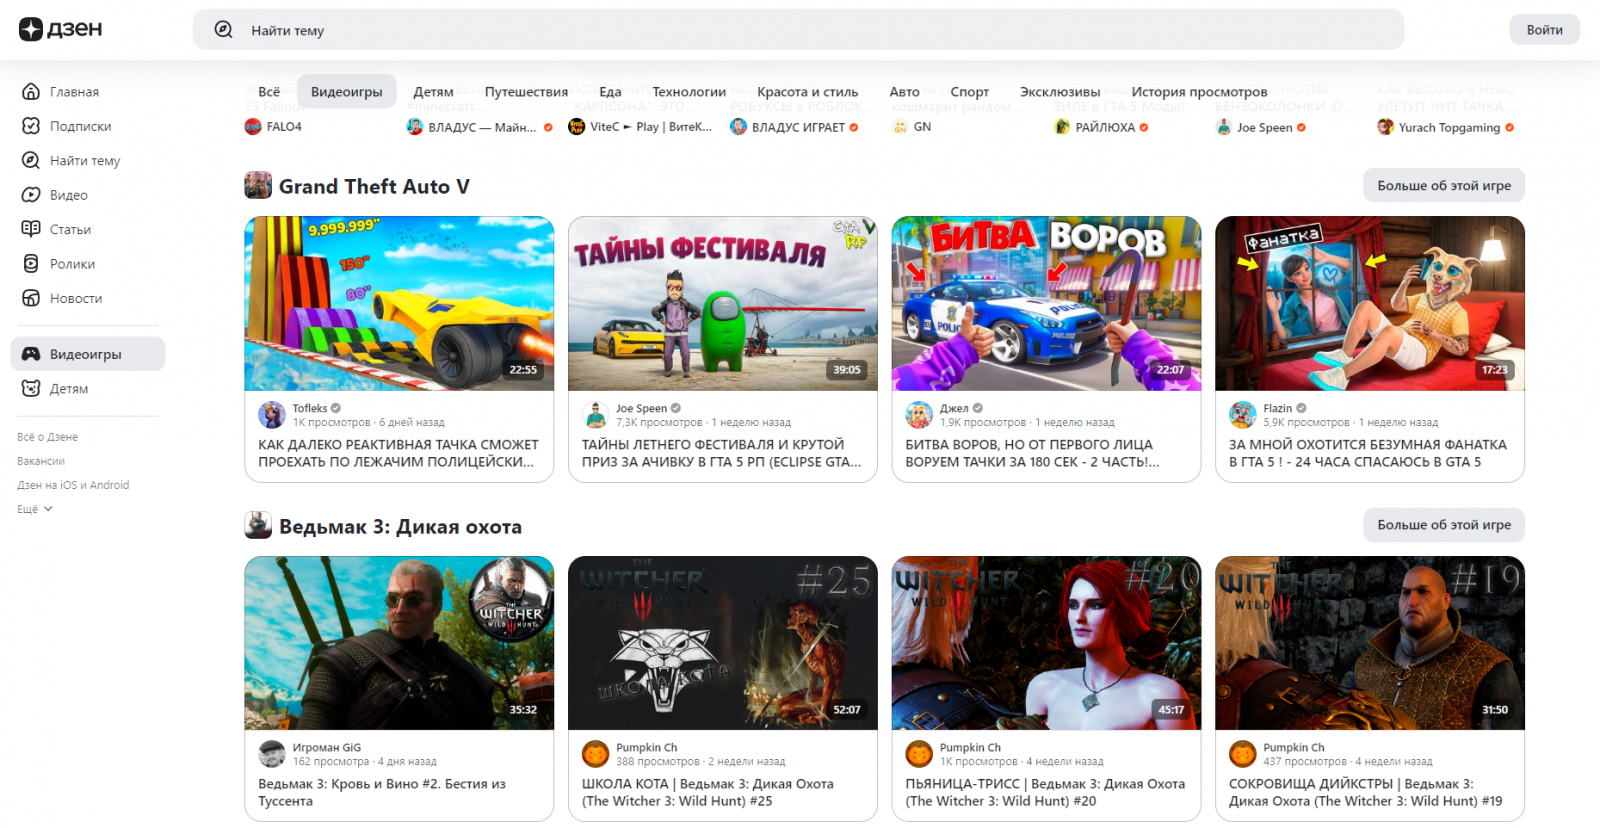Click Больше об этой игре for Ведьмак 3

[1444, 525]
